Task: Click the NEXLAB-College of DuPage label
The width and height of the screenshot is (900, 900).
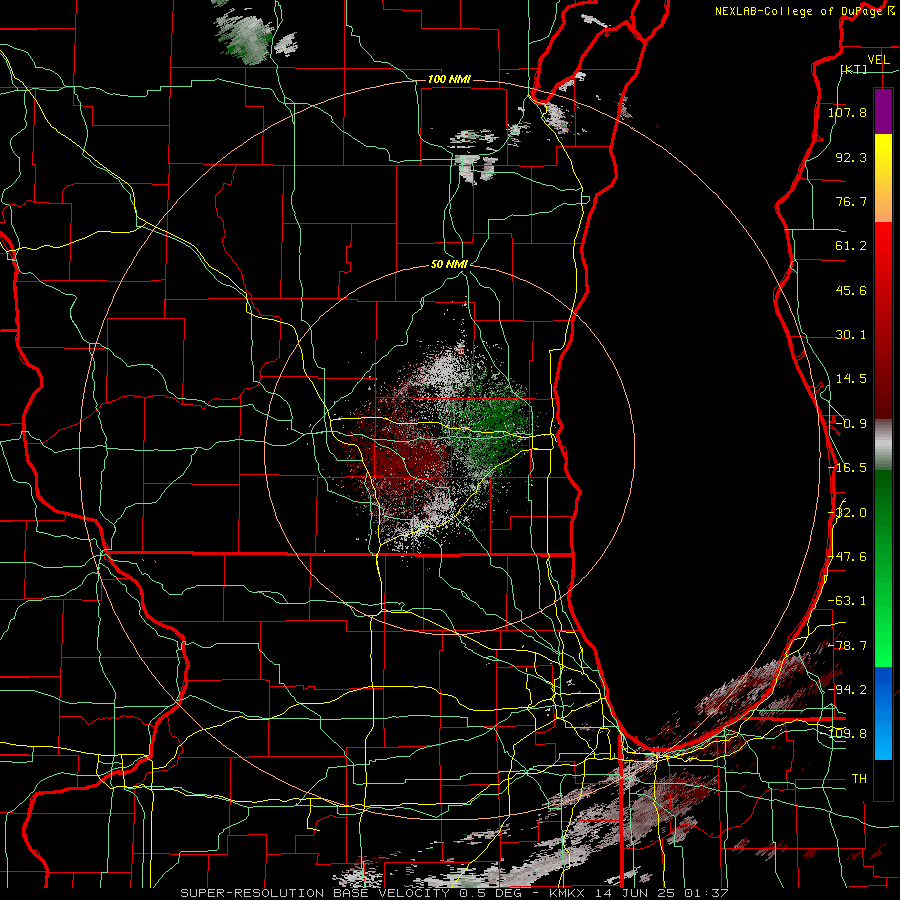Action: point(799,11)
